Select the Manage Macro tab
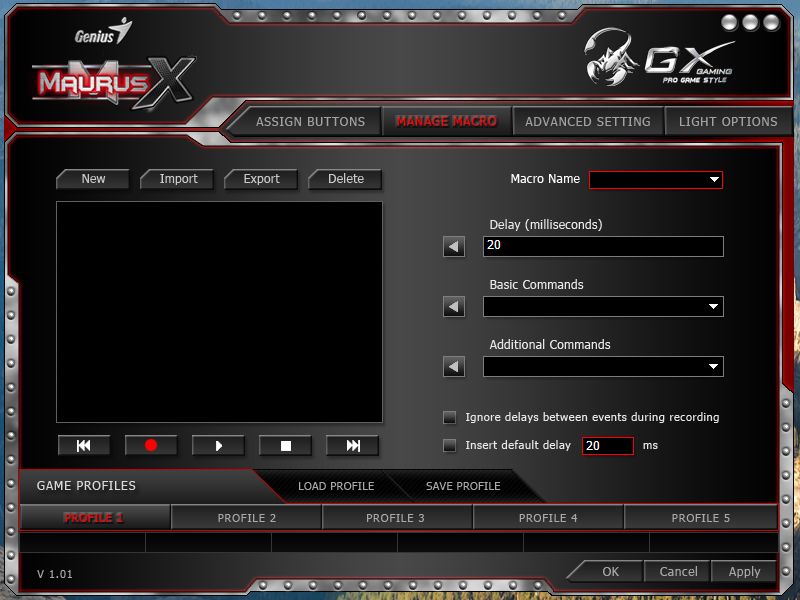The image size is (800, 600). [x=446, y=121]
